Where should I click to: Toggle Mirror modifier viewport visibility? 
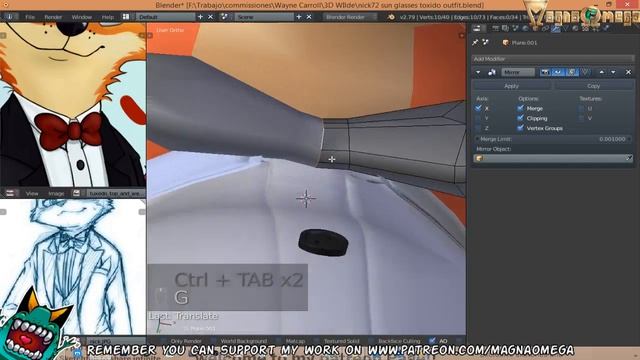click(558, 72)
